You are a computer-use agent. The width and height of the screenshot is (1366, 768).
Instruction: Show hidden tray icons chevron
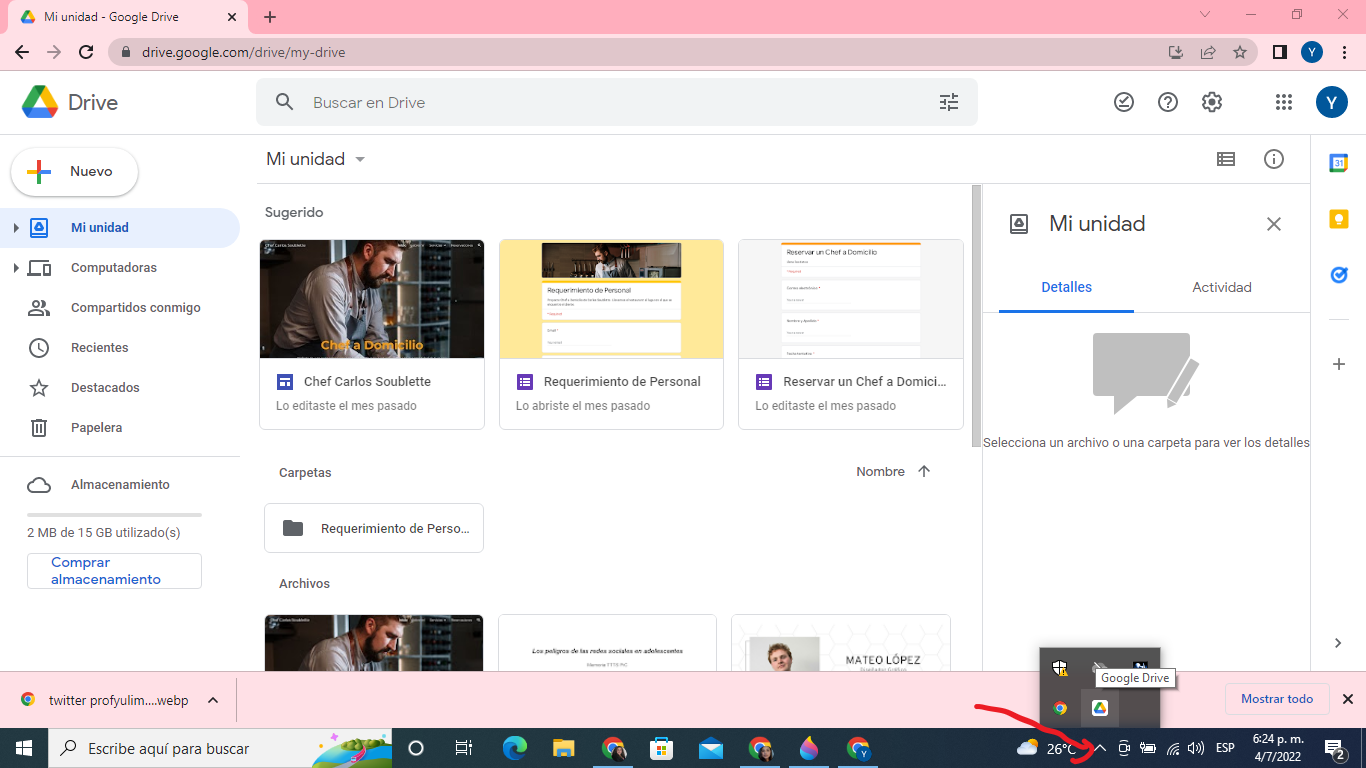click(x=1100, y=748)
